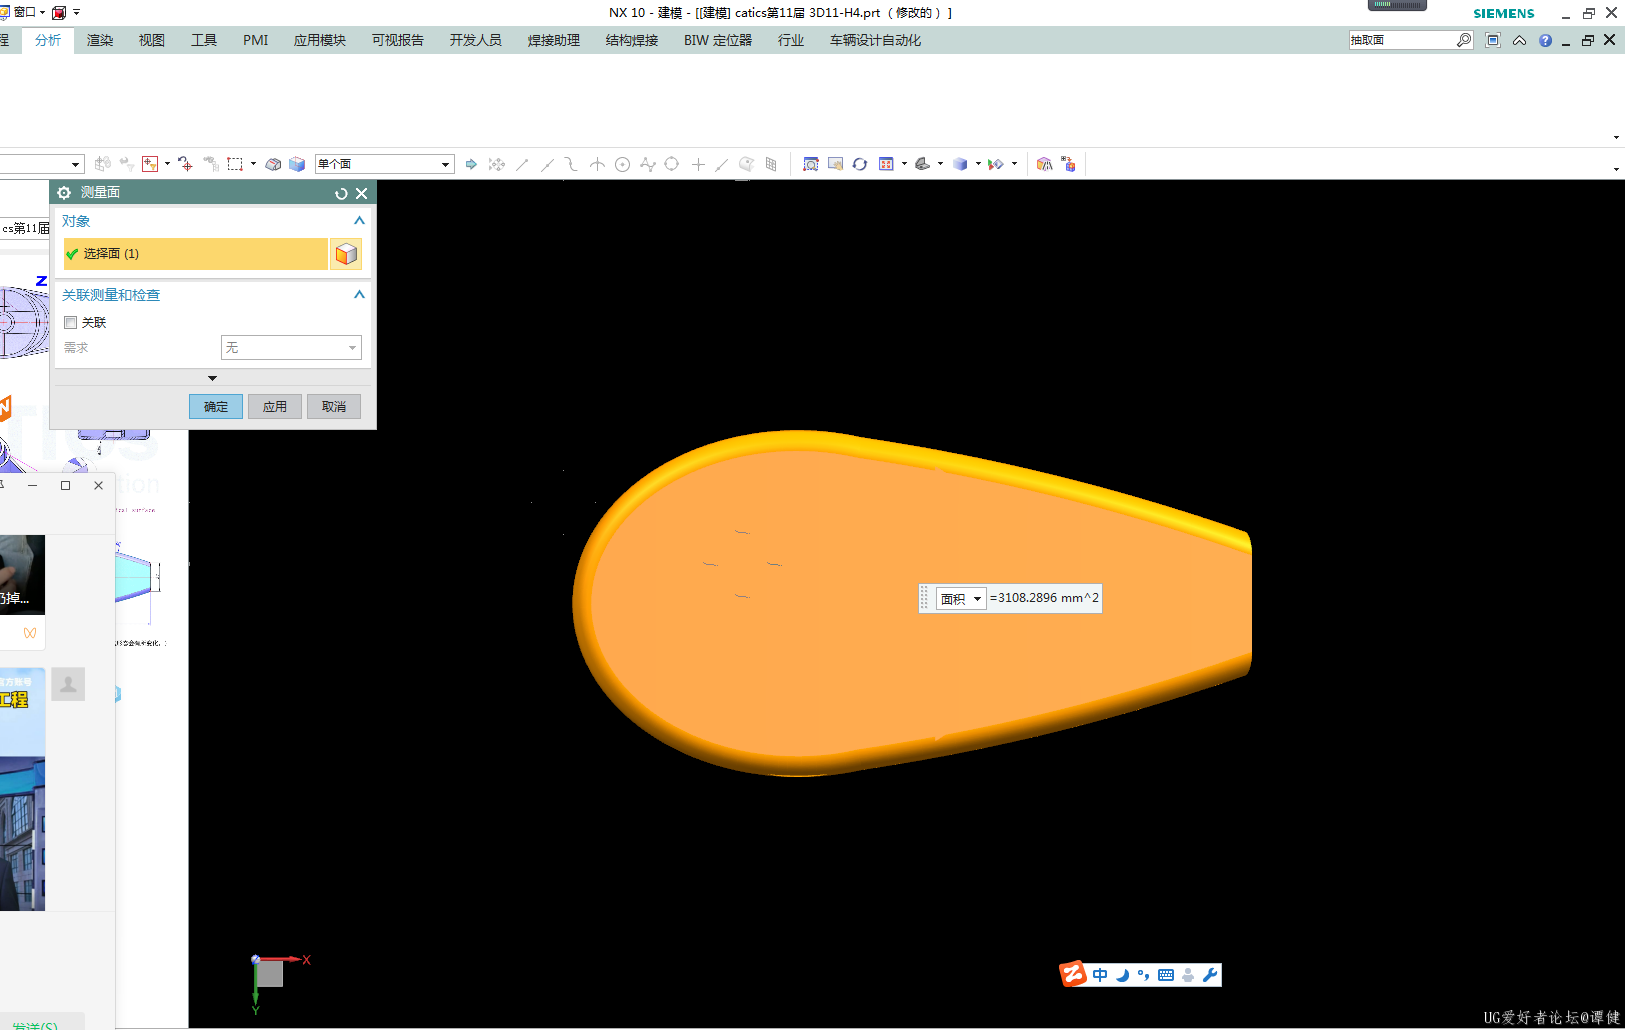The image size is (1625, 1030).
Task: Click 应用 (Apply) in the 测量面 dialog
Action: [275, 407]
